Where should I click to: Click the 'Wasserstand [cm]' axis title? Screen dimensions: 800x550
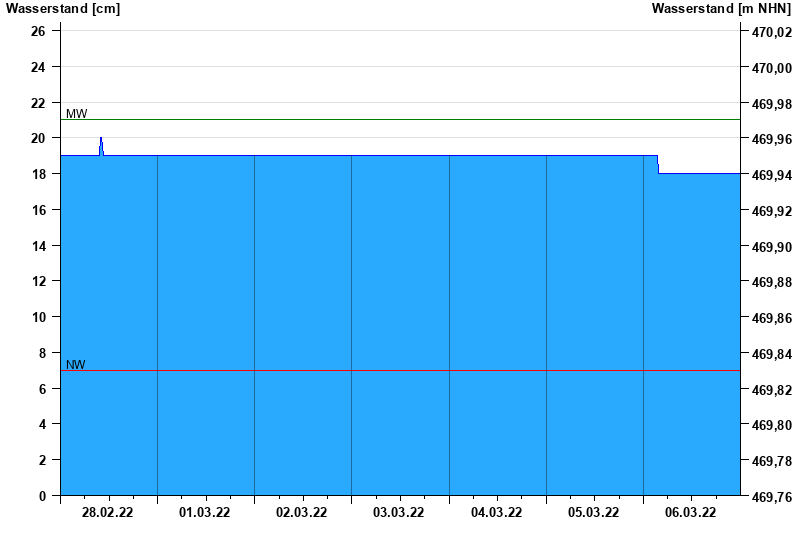point(63,8)
